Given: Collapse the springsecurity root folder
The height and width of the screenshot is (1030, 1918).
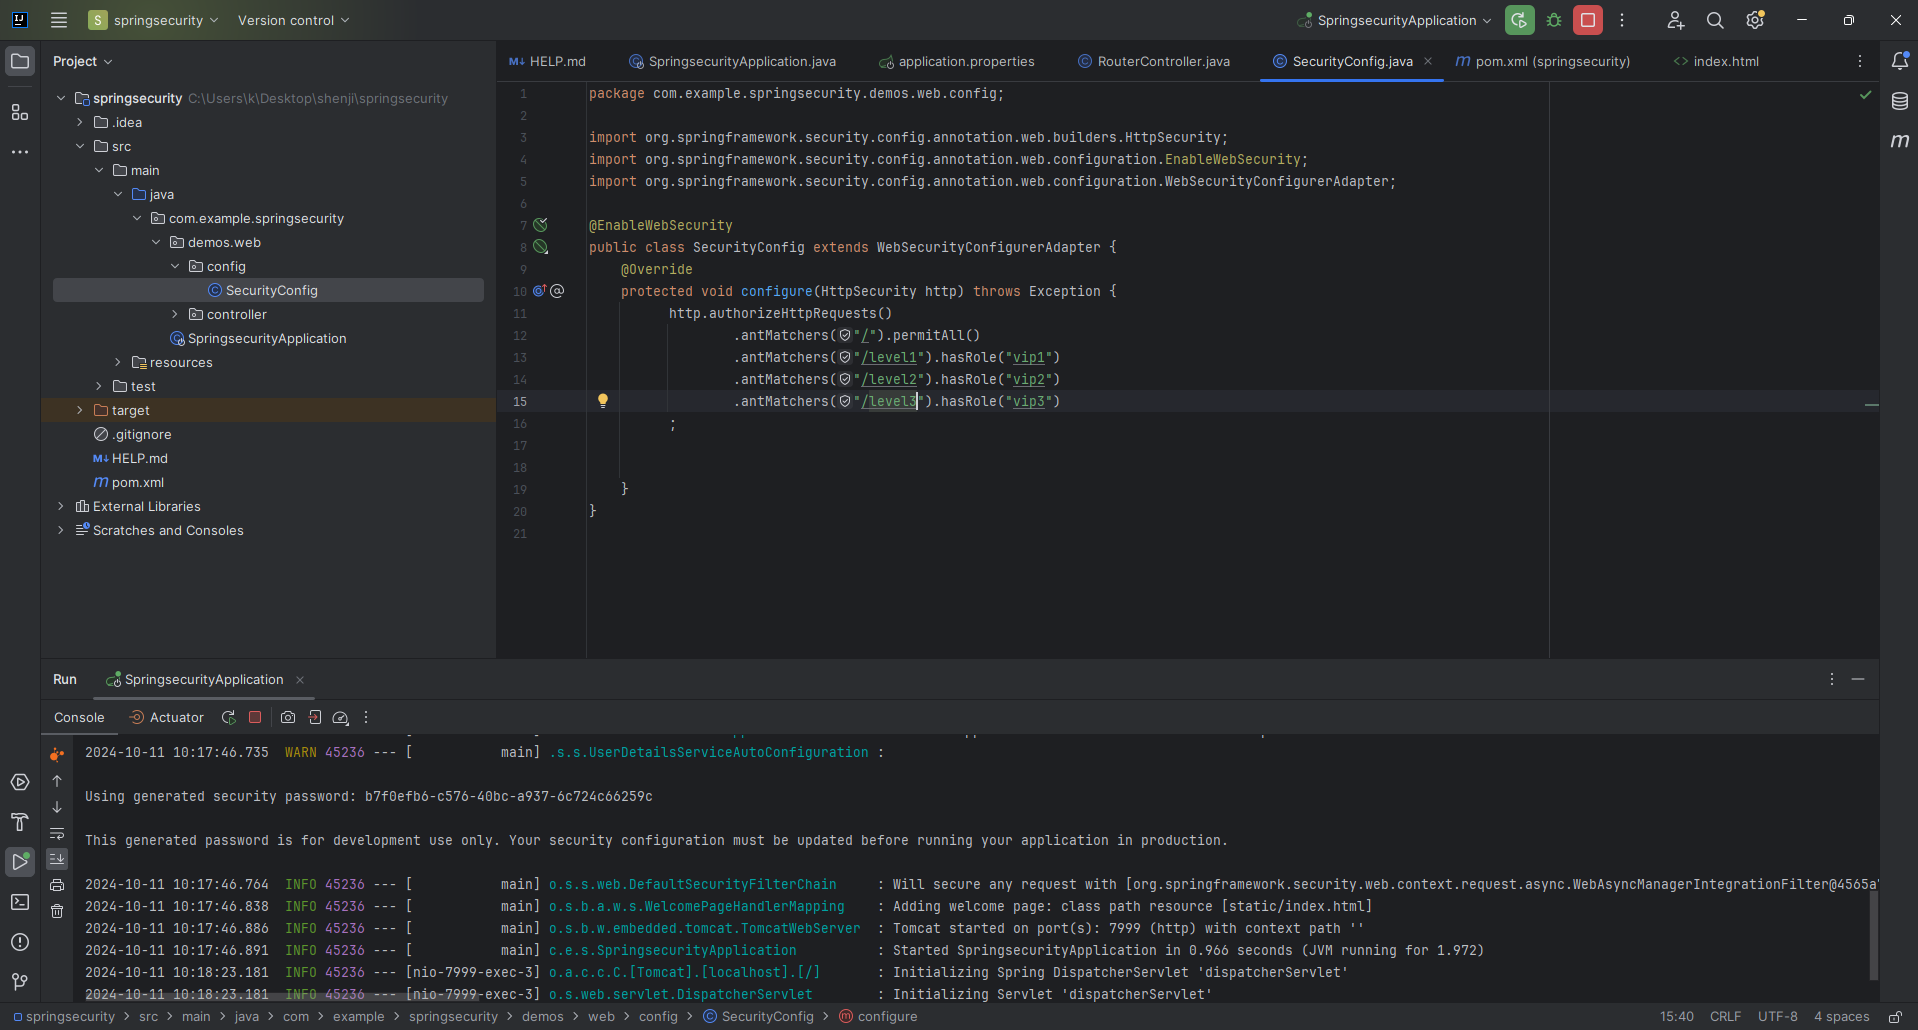Looking at the screenshot, I should 61,98.
